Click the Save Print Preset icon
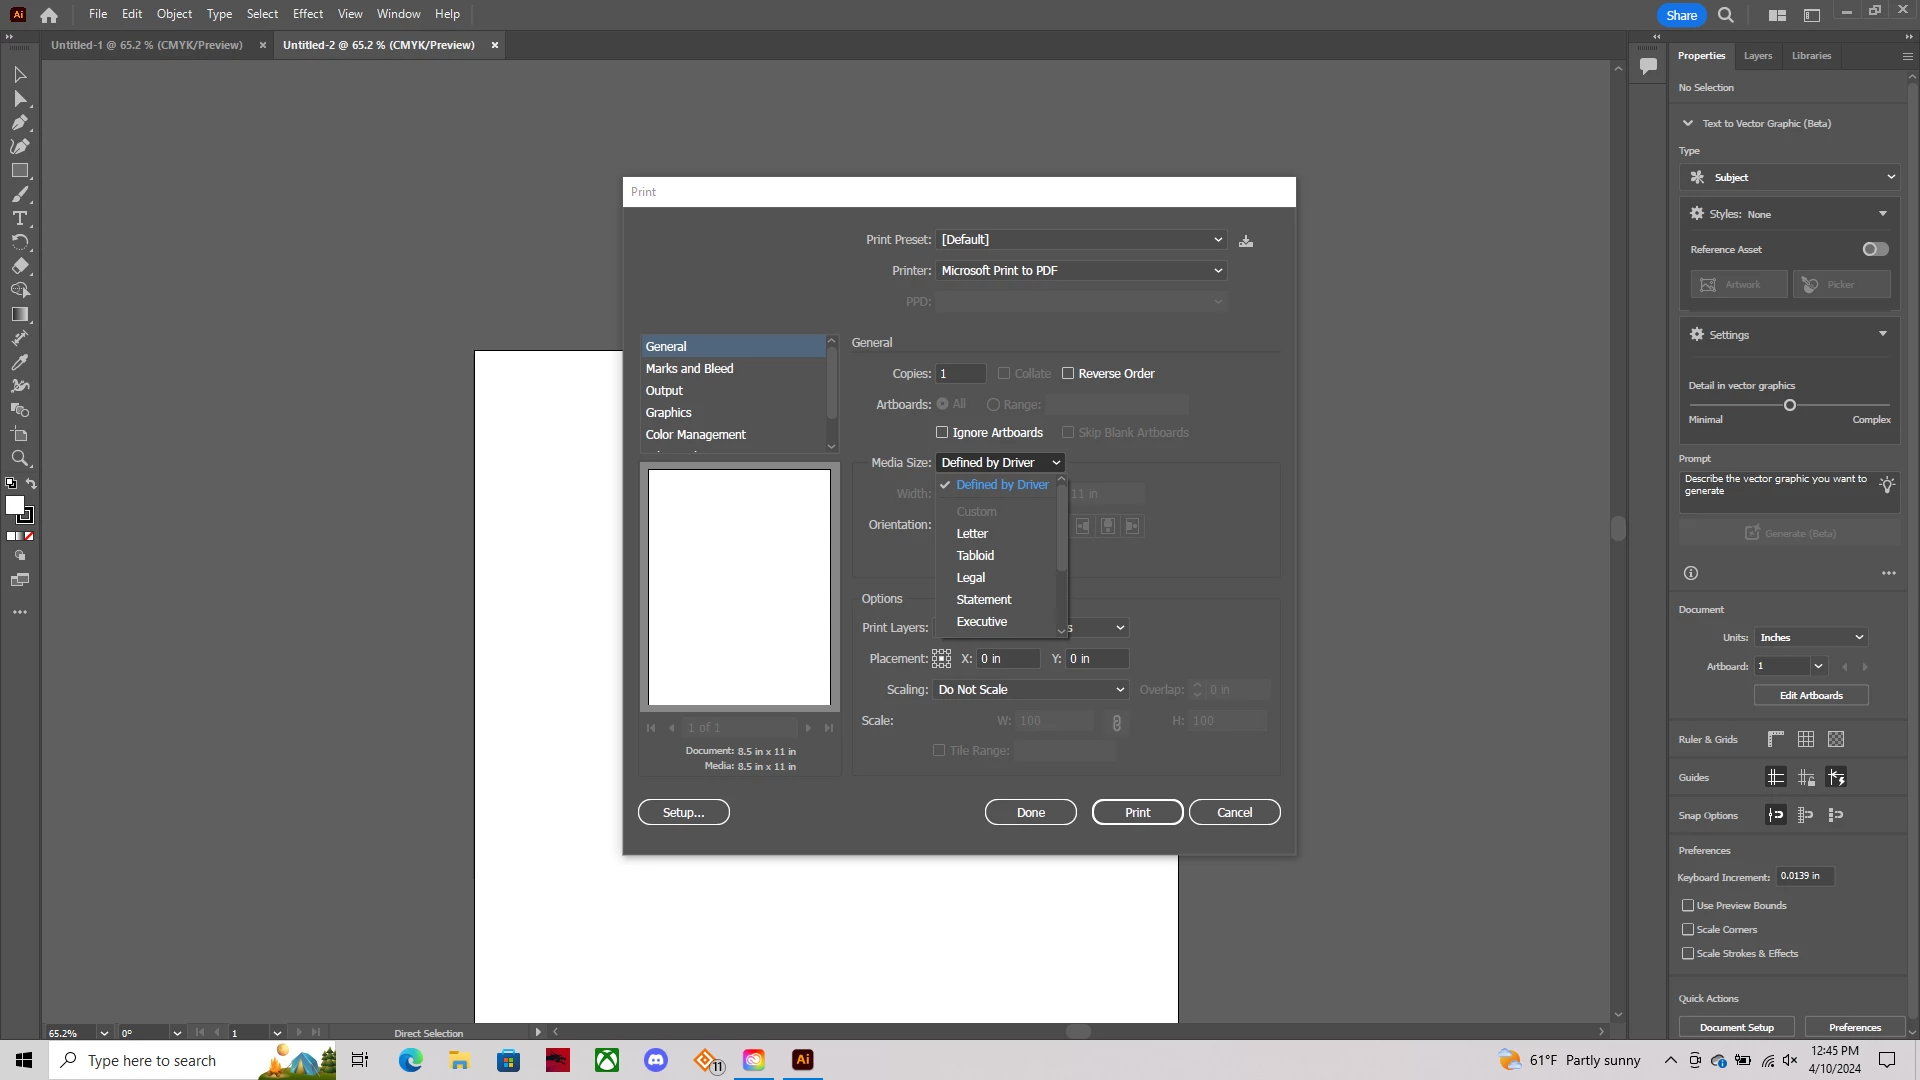 tap(1246, 241)
